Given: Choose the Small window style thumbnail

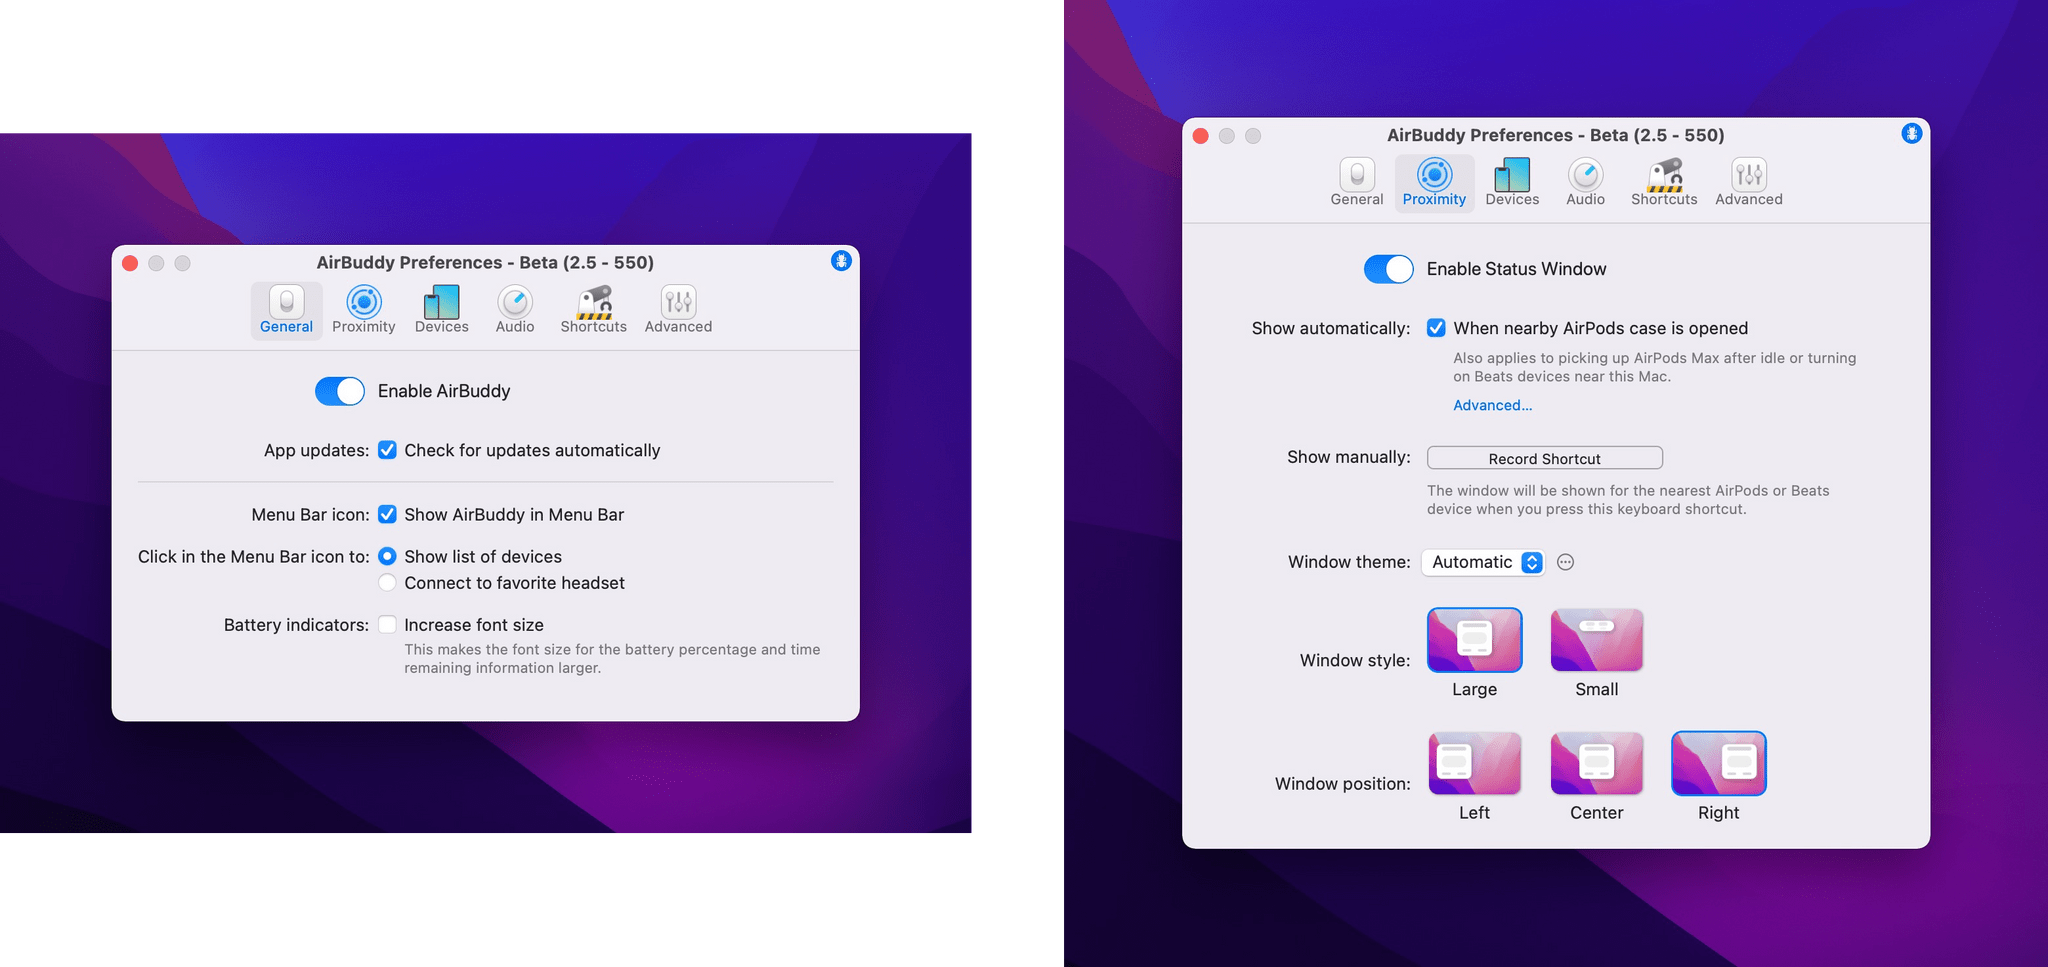Looking at the screenshot, I should pyautogui.click(x=1597, y=640).
